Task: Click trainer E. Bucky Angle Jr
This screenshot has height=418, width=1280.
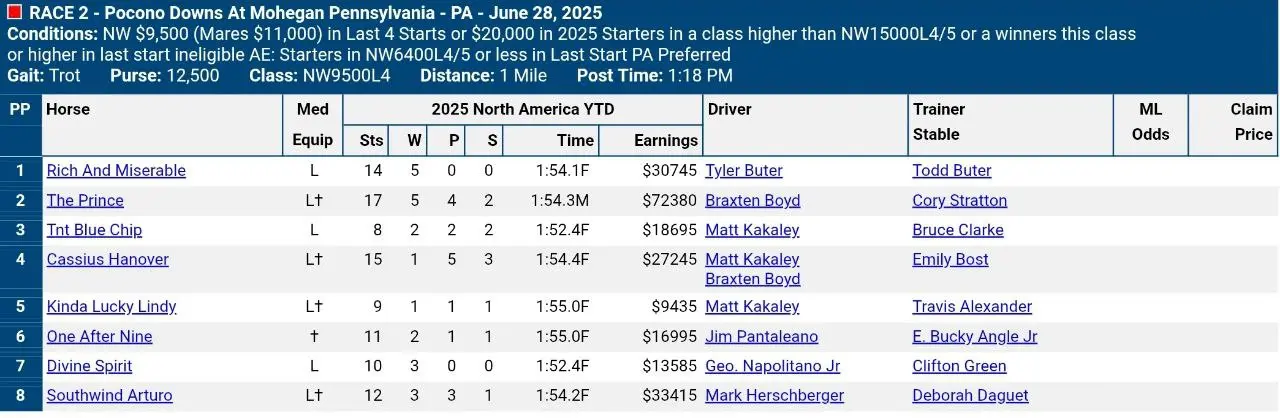Action: [x=975, y=337]
